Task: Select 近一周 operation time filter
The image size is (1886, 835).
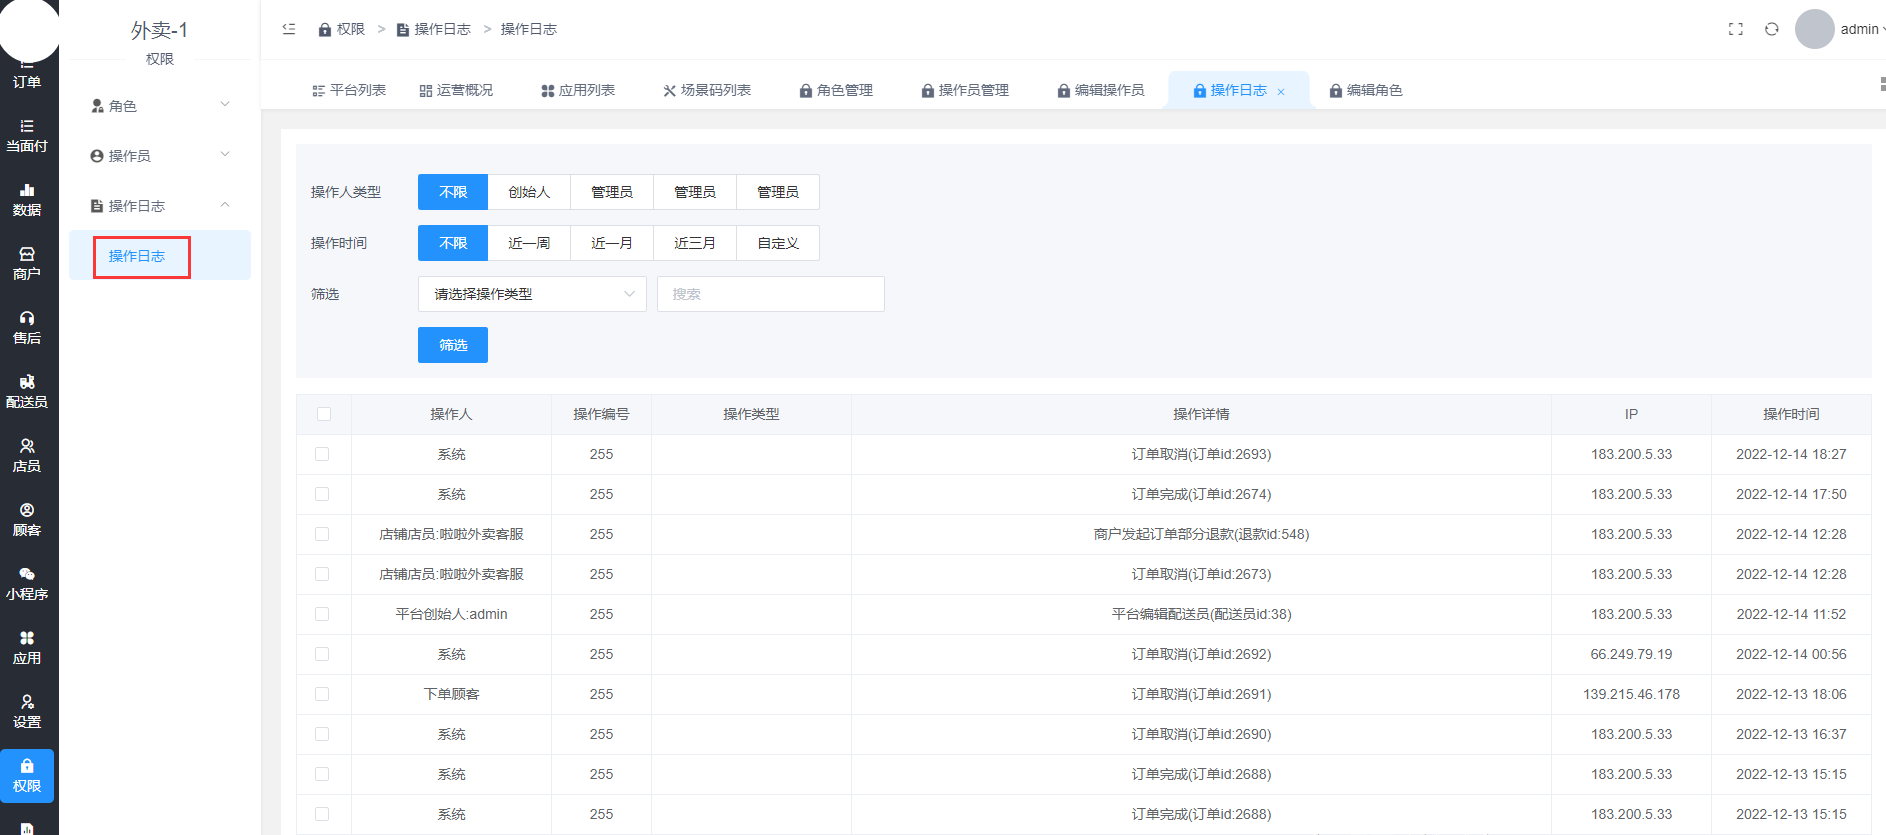Action: (x=529, y=243)
